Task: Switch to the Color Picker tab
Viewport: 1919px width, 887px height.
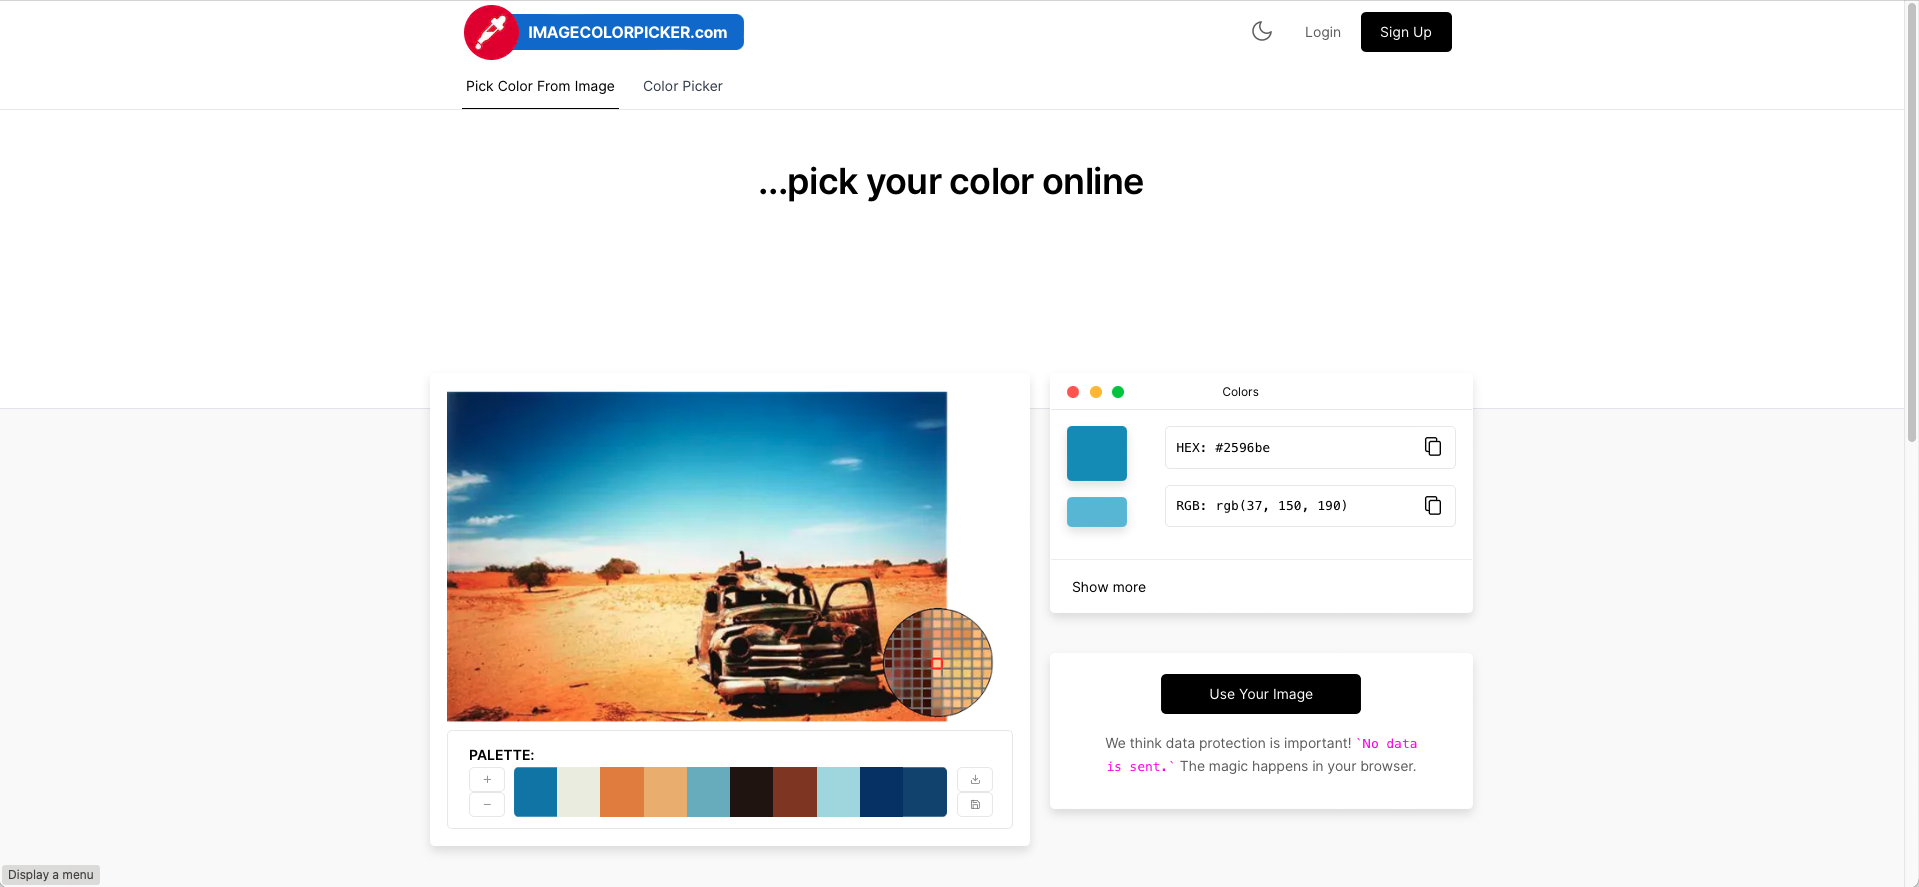Action: pyautogui.click(x=683, y=86)
